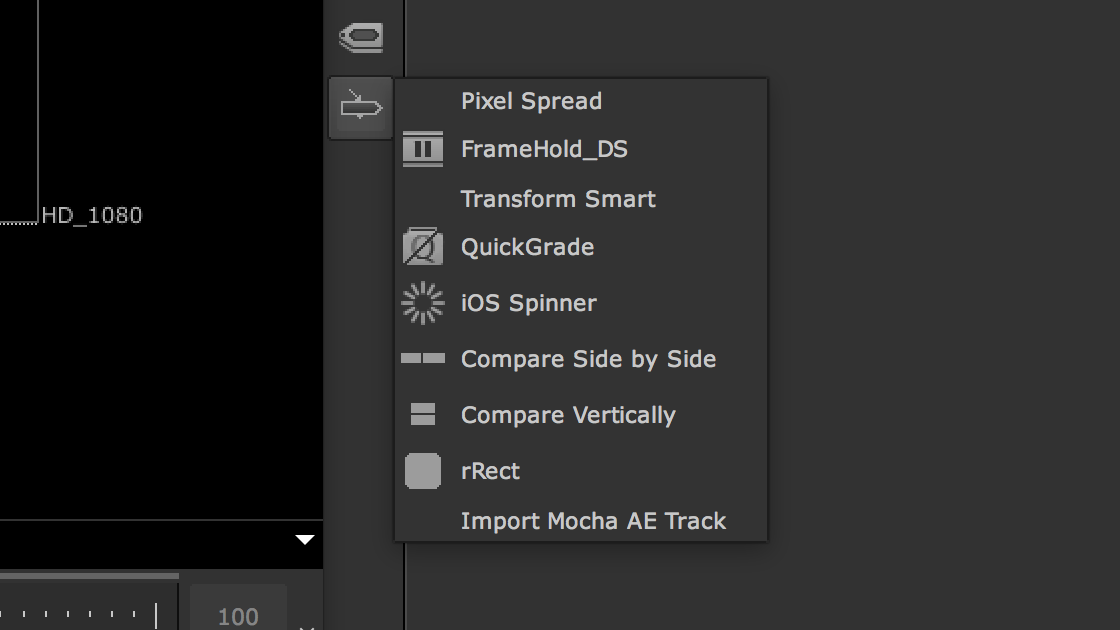The width and height of the screenshot is (1120, 630).
Task: Click the arrow toolbar menu icon
Action: pos(361,107)
